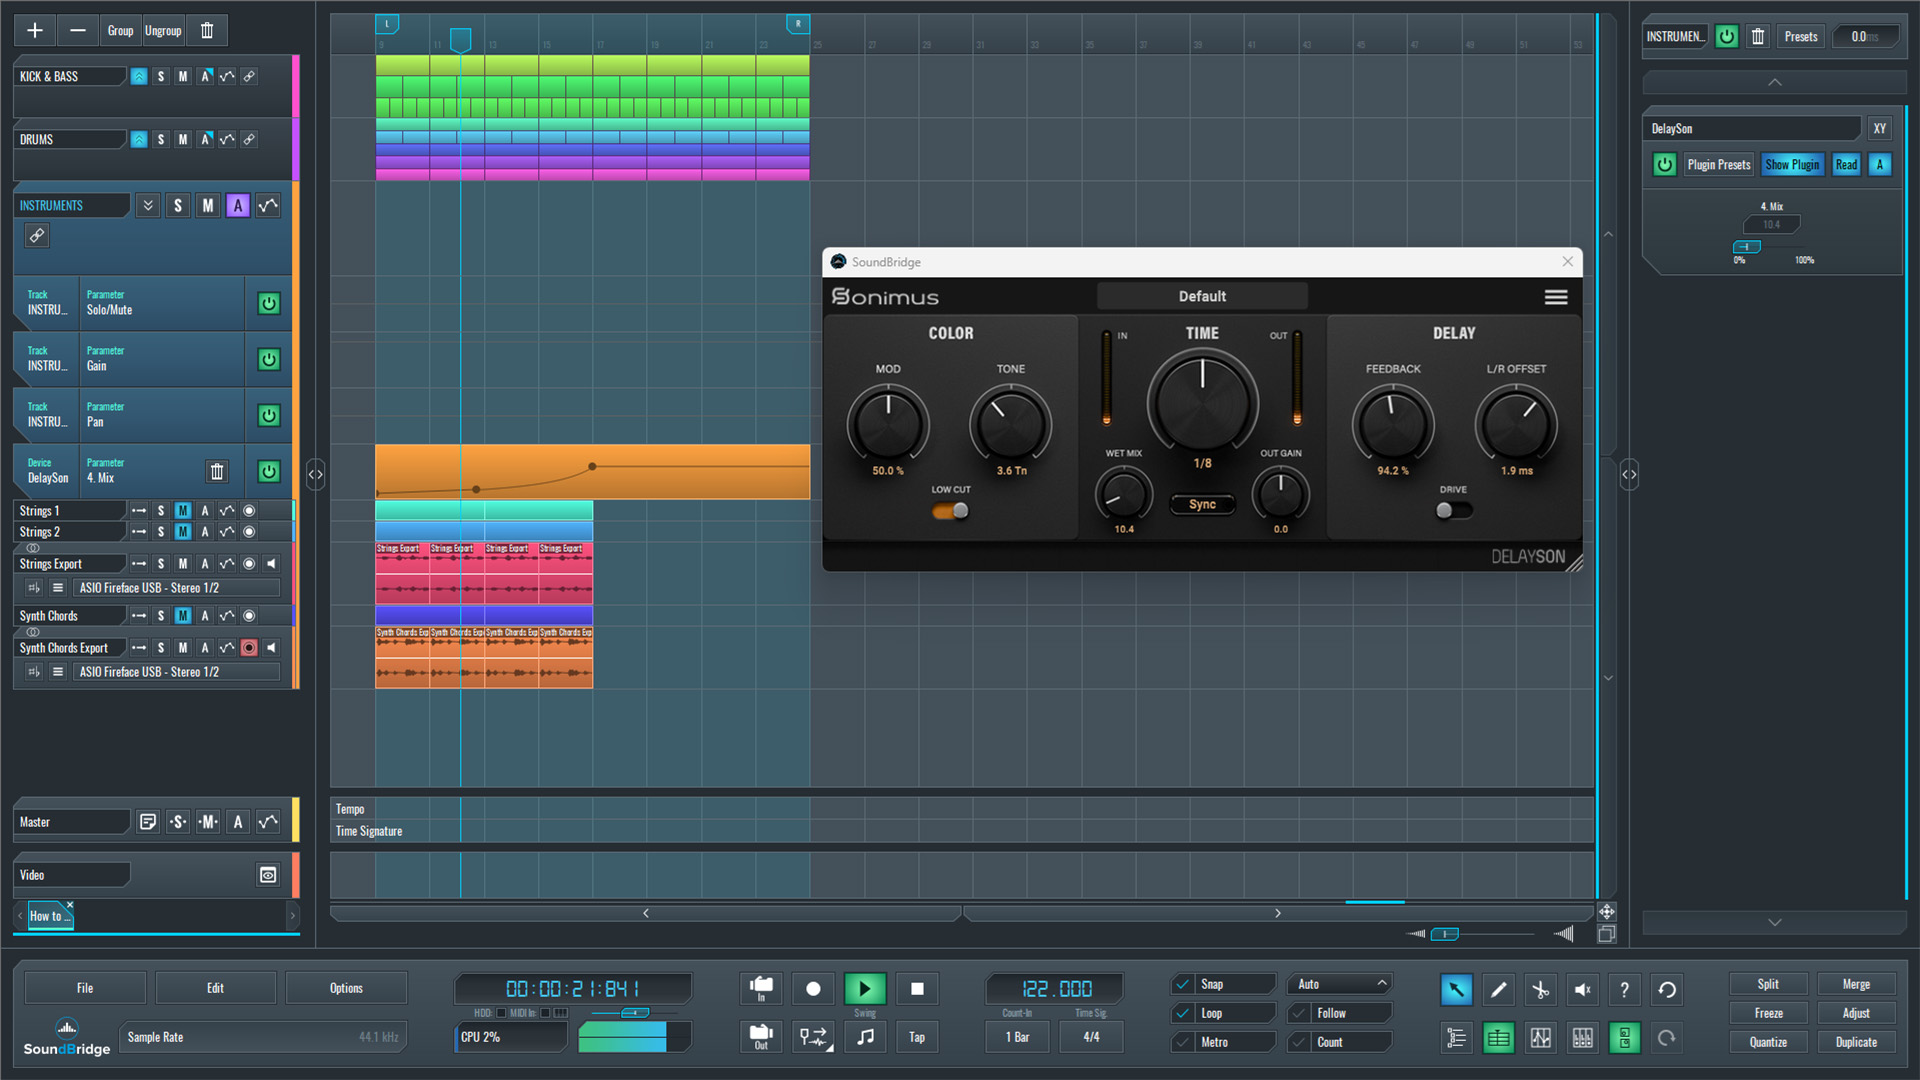The height and width of the screenshot is (1080, 1920).
Task: Open the Video track window icon
Action: pos(268,875)
